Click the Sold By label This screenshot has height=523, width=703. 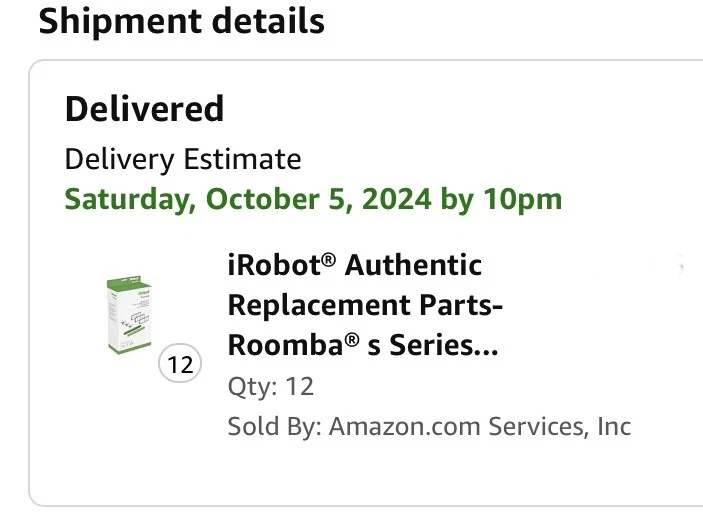point(274,427)
